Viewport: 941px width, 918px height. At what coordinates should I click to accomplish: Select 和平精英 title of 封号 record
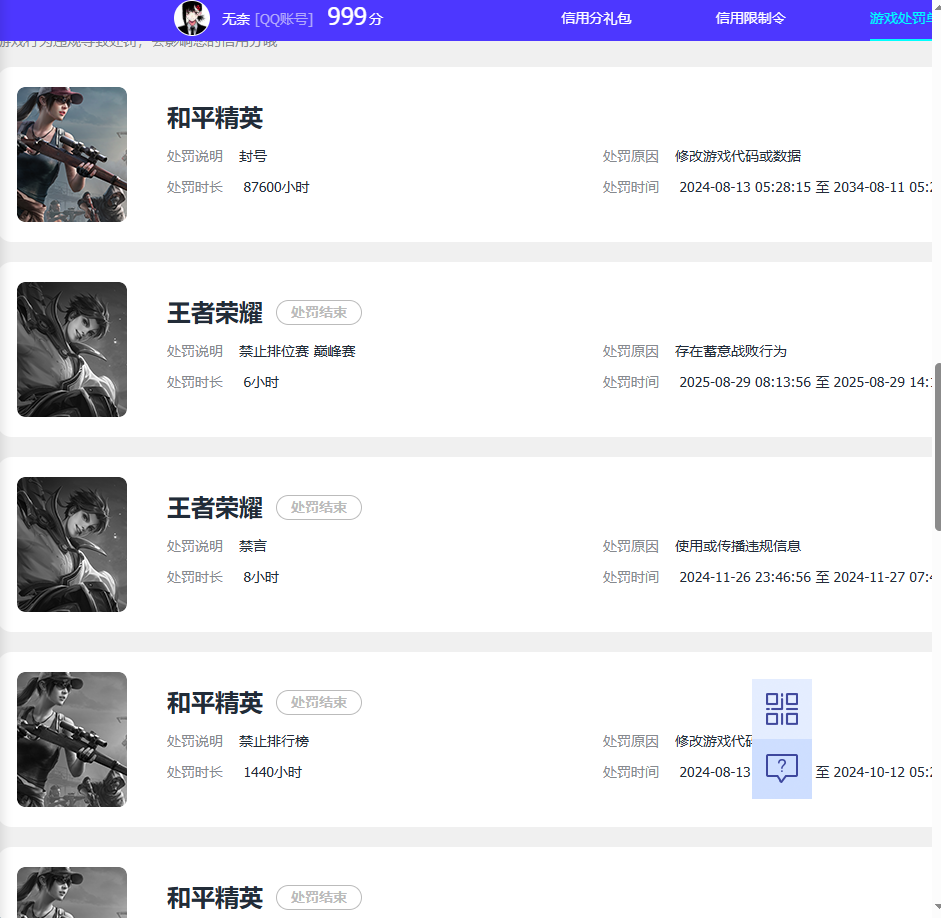215,118
